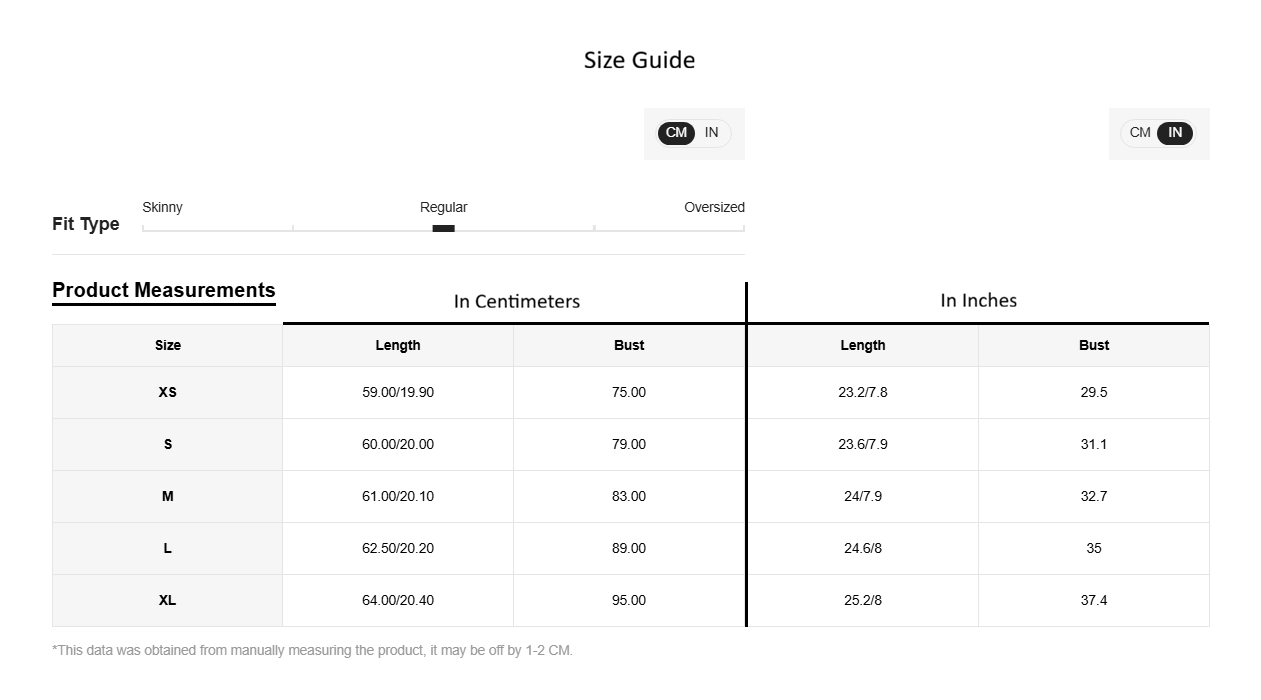Click the manual measurement disclaimer note

312,650
